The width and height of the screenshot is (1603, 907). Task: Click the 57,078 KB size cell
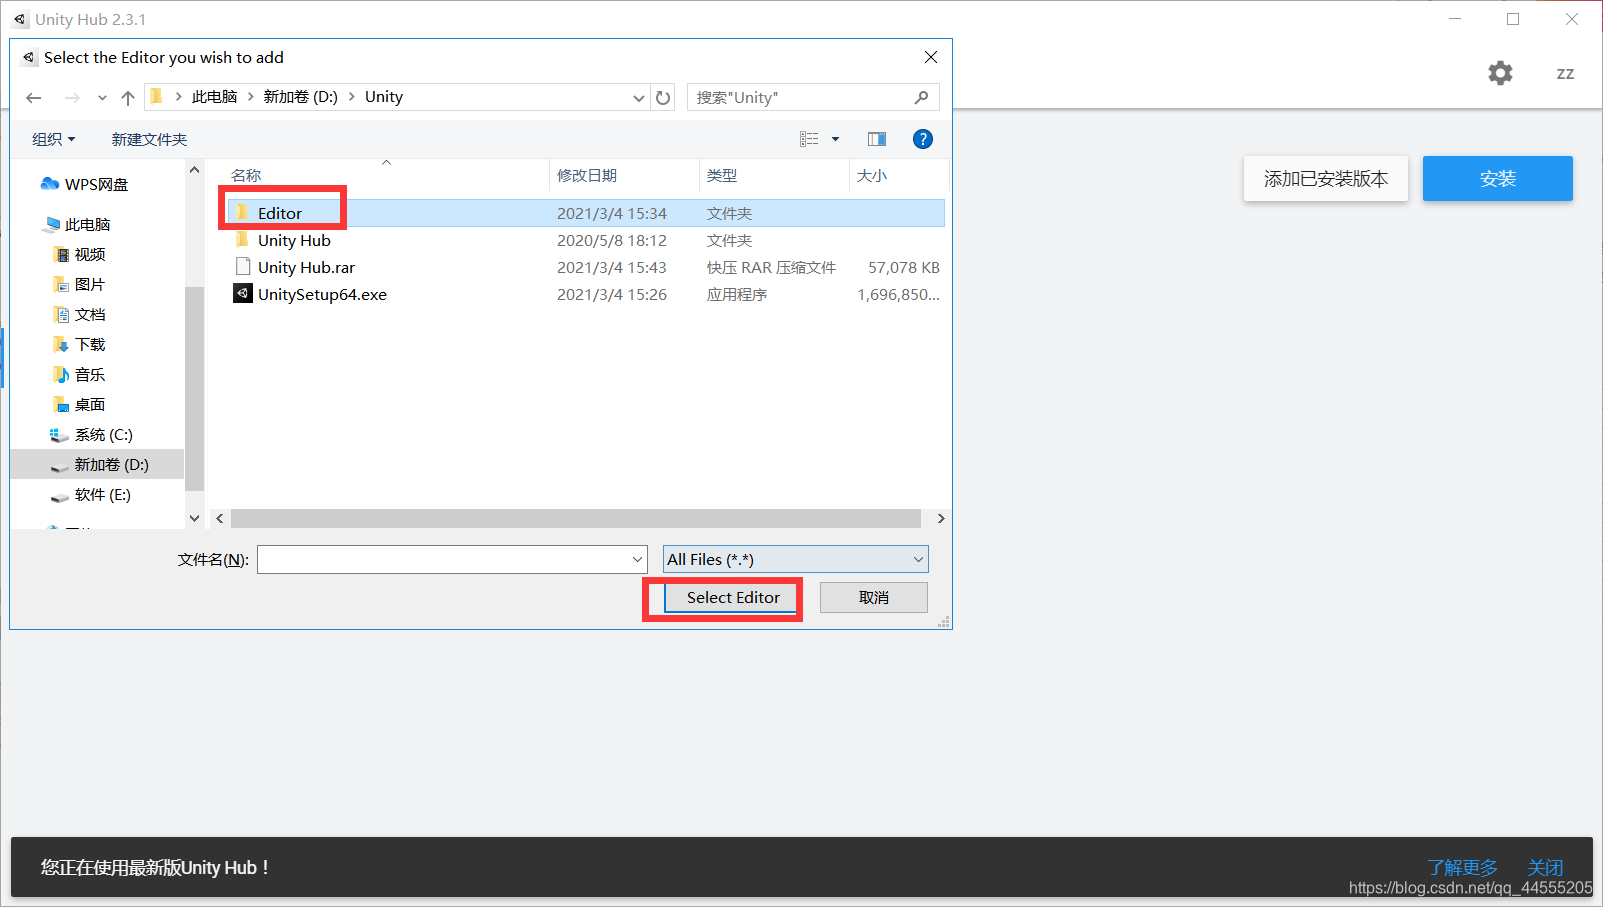(904, 267)
